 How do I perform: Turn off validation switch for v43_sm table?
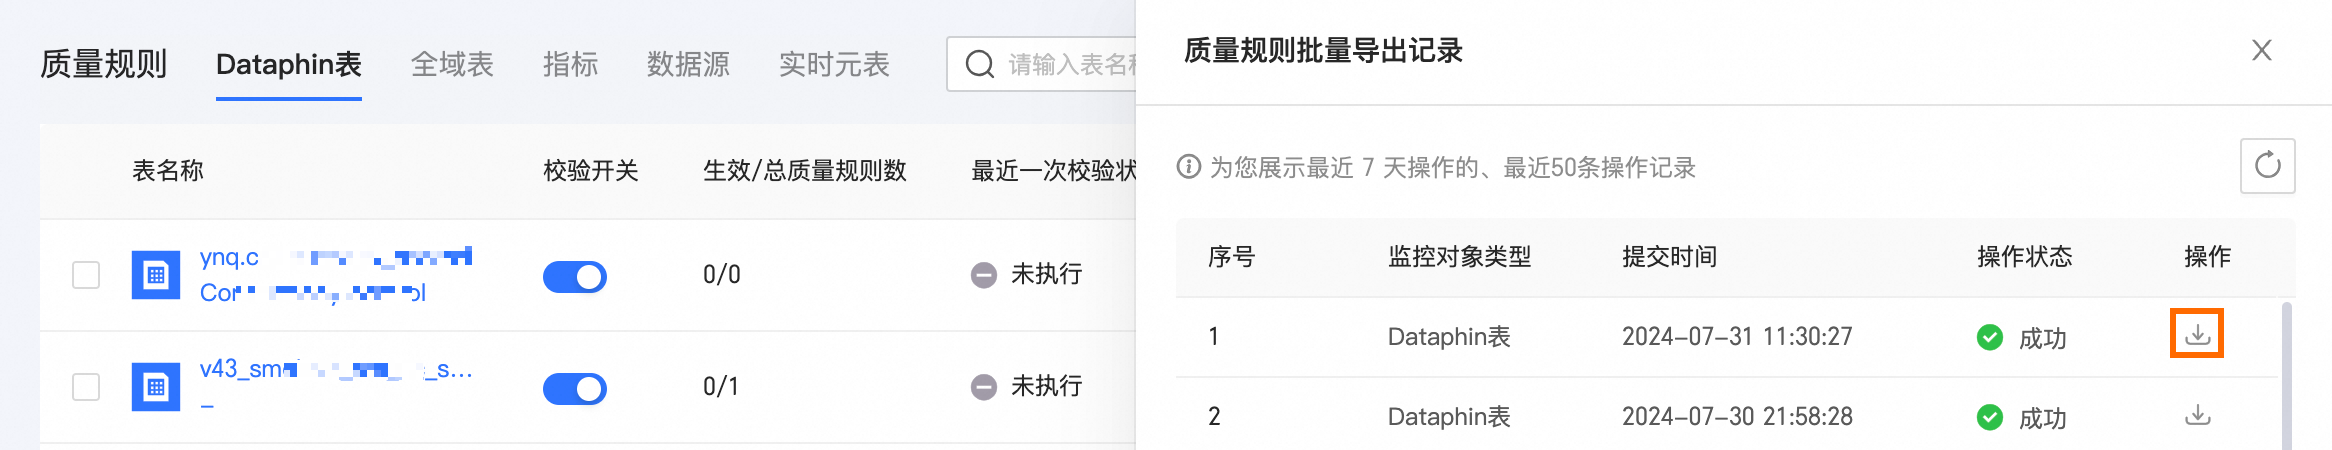point(575,389)
